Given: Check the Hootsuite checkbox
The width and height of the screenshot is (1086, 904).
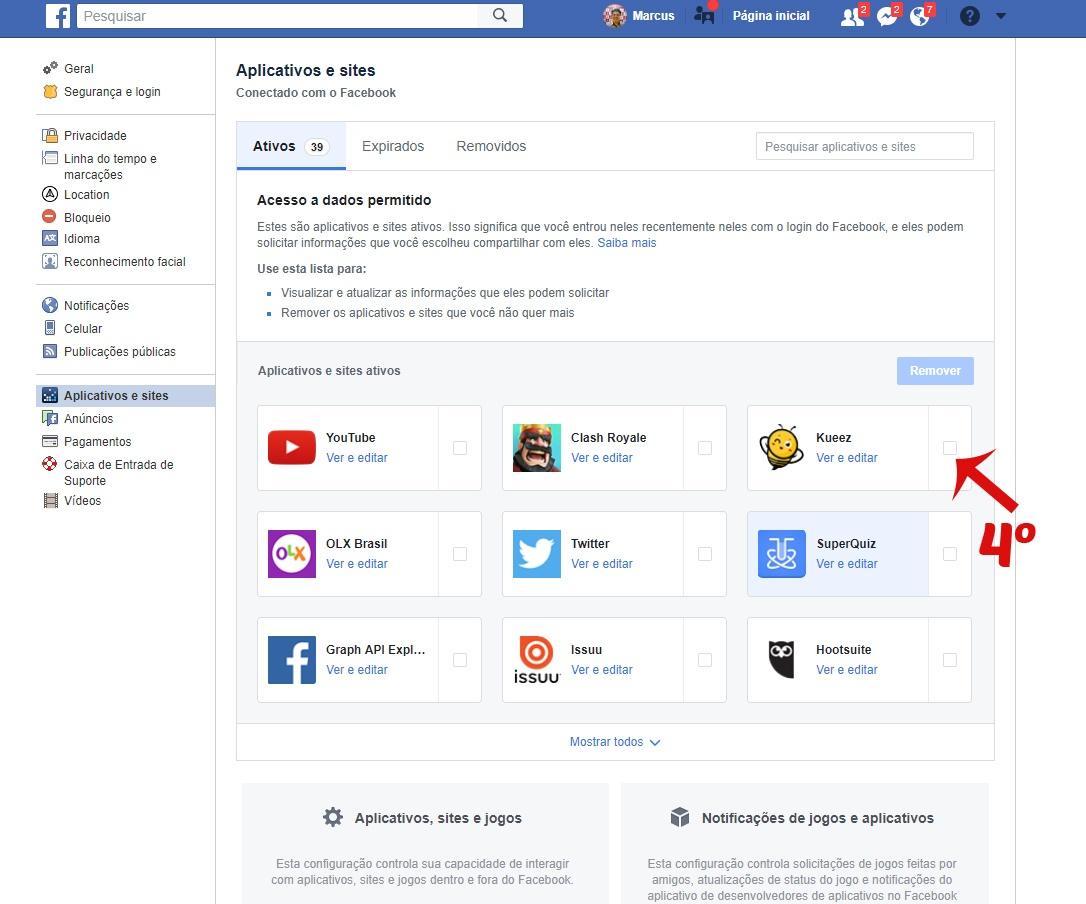Looking at the screenshot, I should (950, 660).
